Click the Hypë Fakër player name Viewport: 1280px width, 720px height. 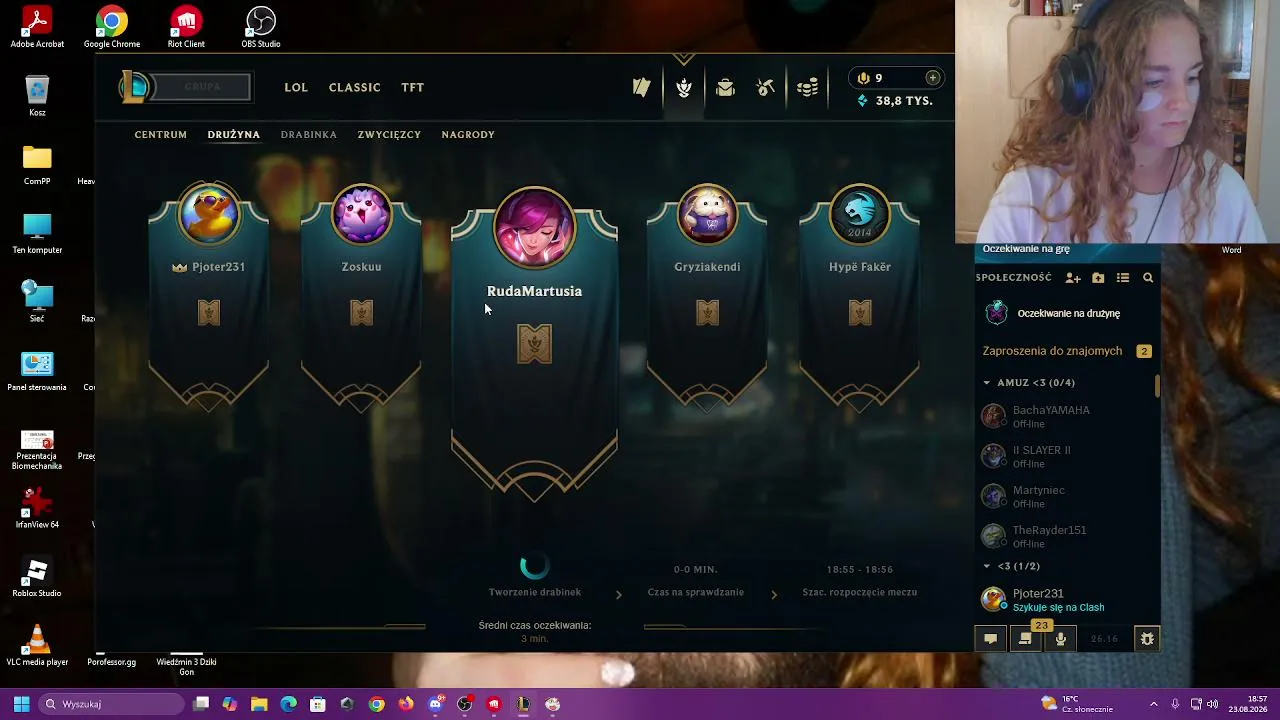point(859,267)
